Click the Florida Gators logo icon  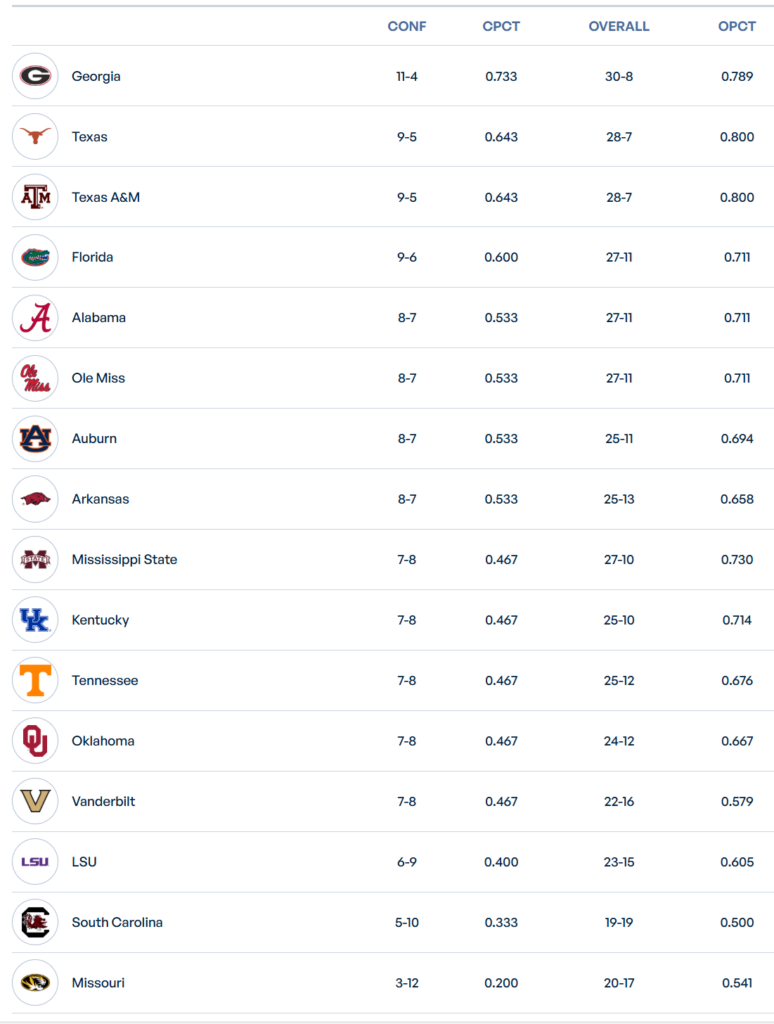point(35,258)
